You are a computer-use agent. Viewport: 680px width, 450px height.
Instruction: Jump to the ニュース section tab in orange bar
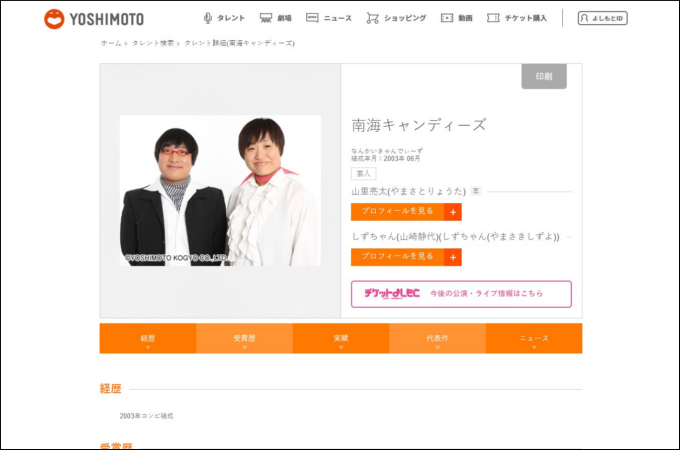coord(534,338)
